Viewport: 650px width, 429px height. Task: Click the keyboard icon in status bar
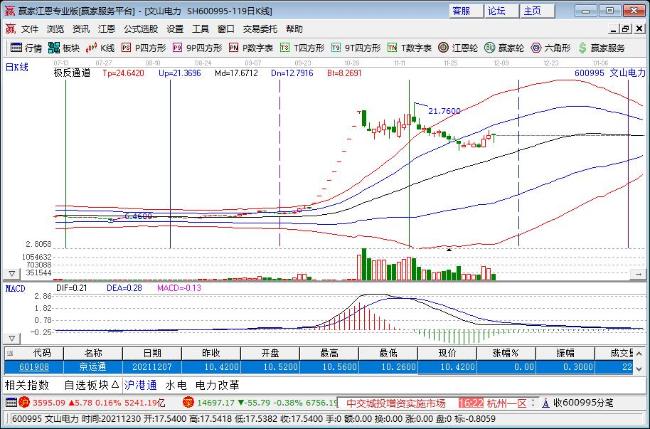(x=11, y=402)
